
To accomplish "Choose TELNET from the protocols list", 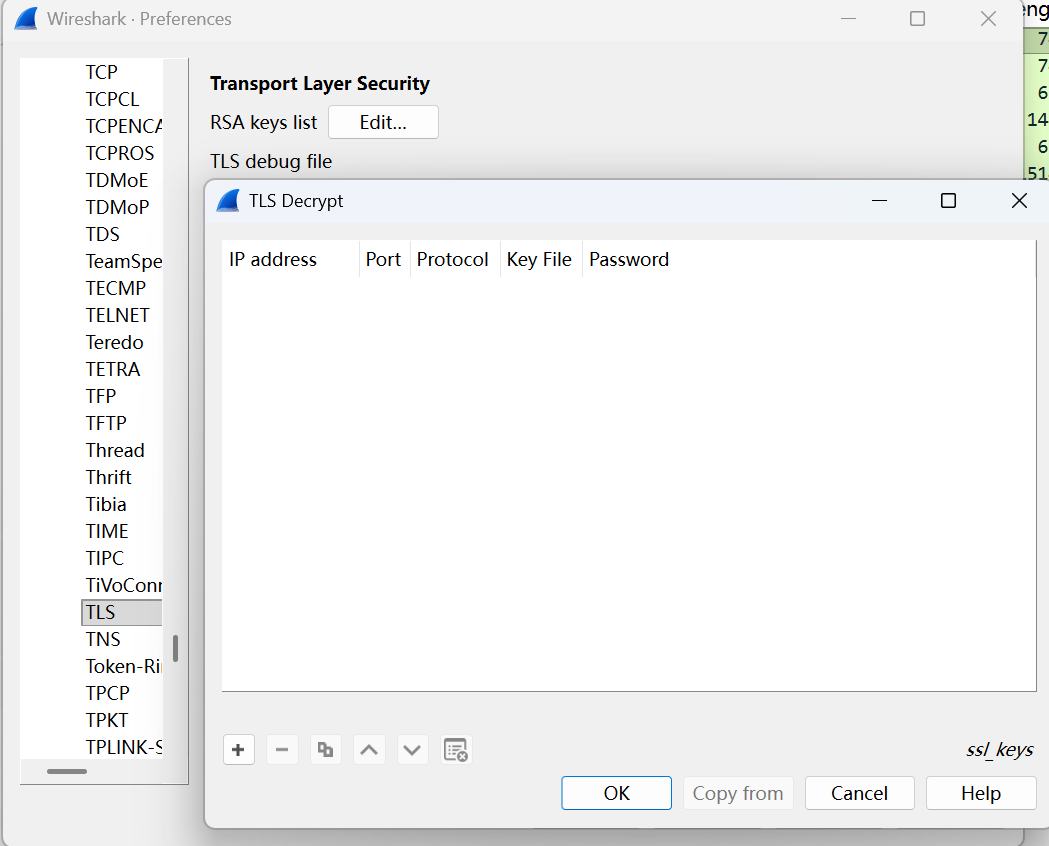I will (x=117, y=315).
